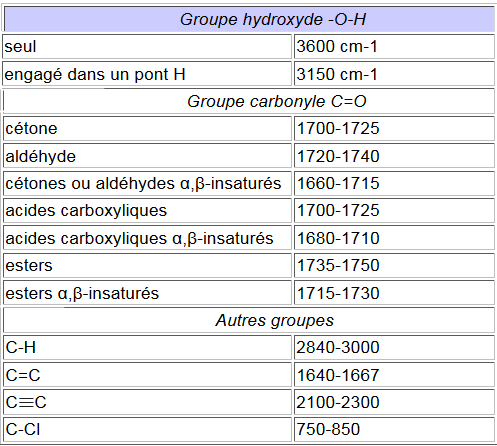Image resolution: width=497 pixels, height=446 pixels.
Task: Select the 'C-H' row label
Action: click(x=147, y=348)
